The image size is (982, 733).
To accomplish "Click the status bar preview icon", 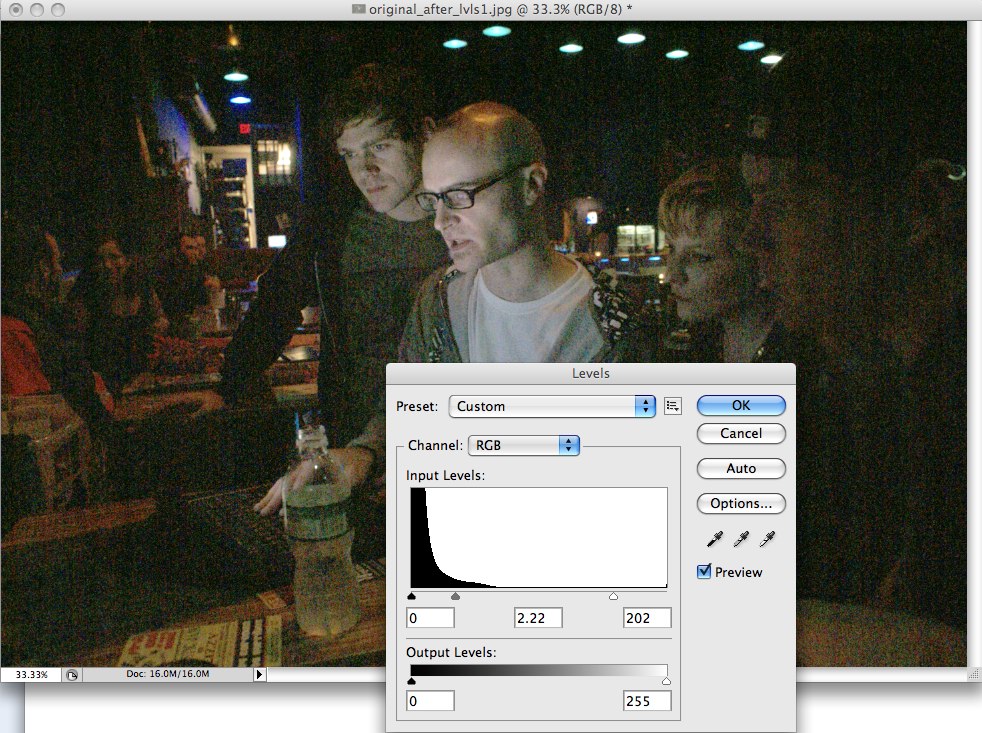I will (72, 675).
